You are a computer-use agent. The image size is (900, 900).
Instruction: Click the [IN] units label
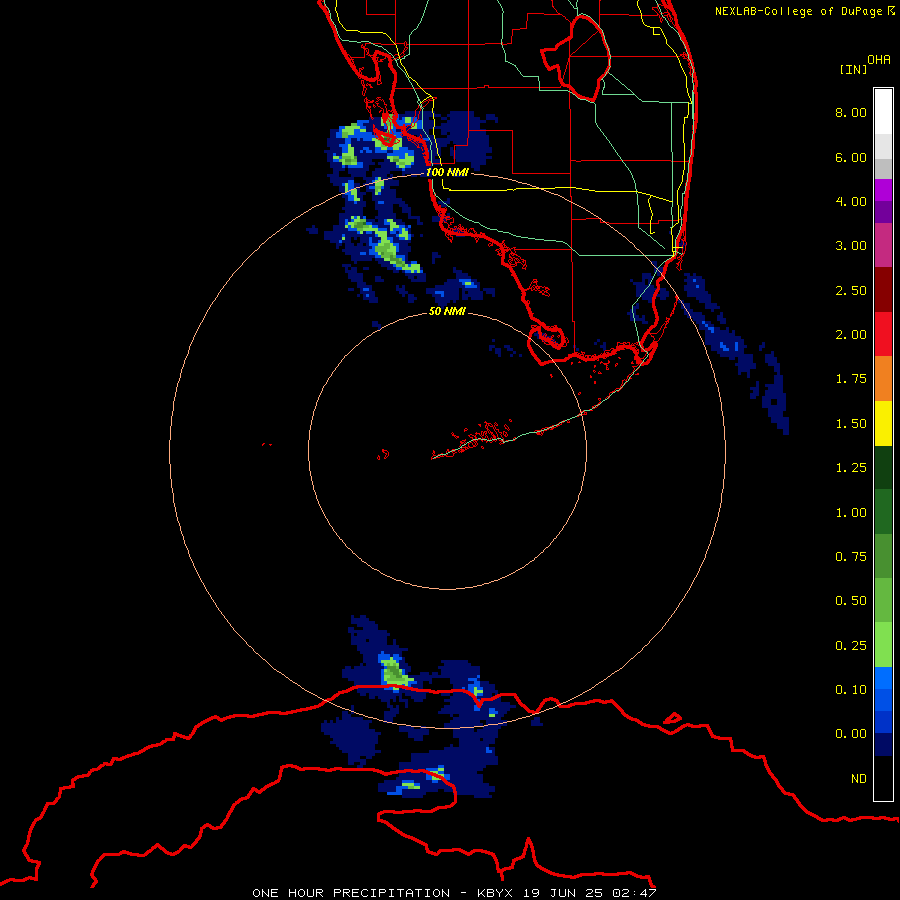pos(853,69)
